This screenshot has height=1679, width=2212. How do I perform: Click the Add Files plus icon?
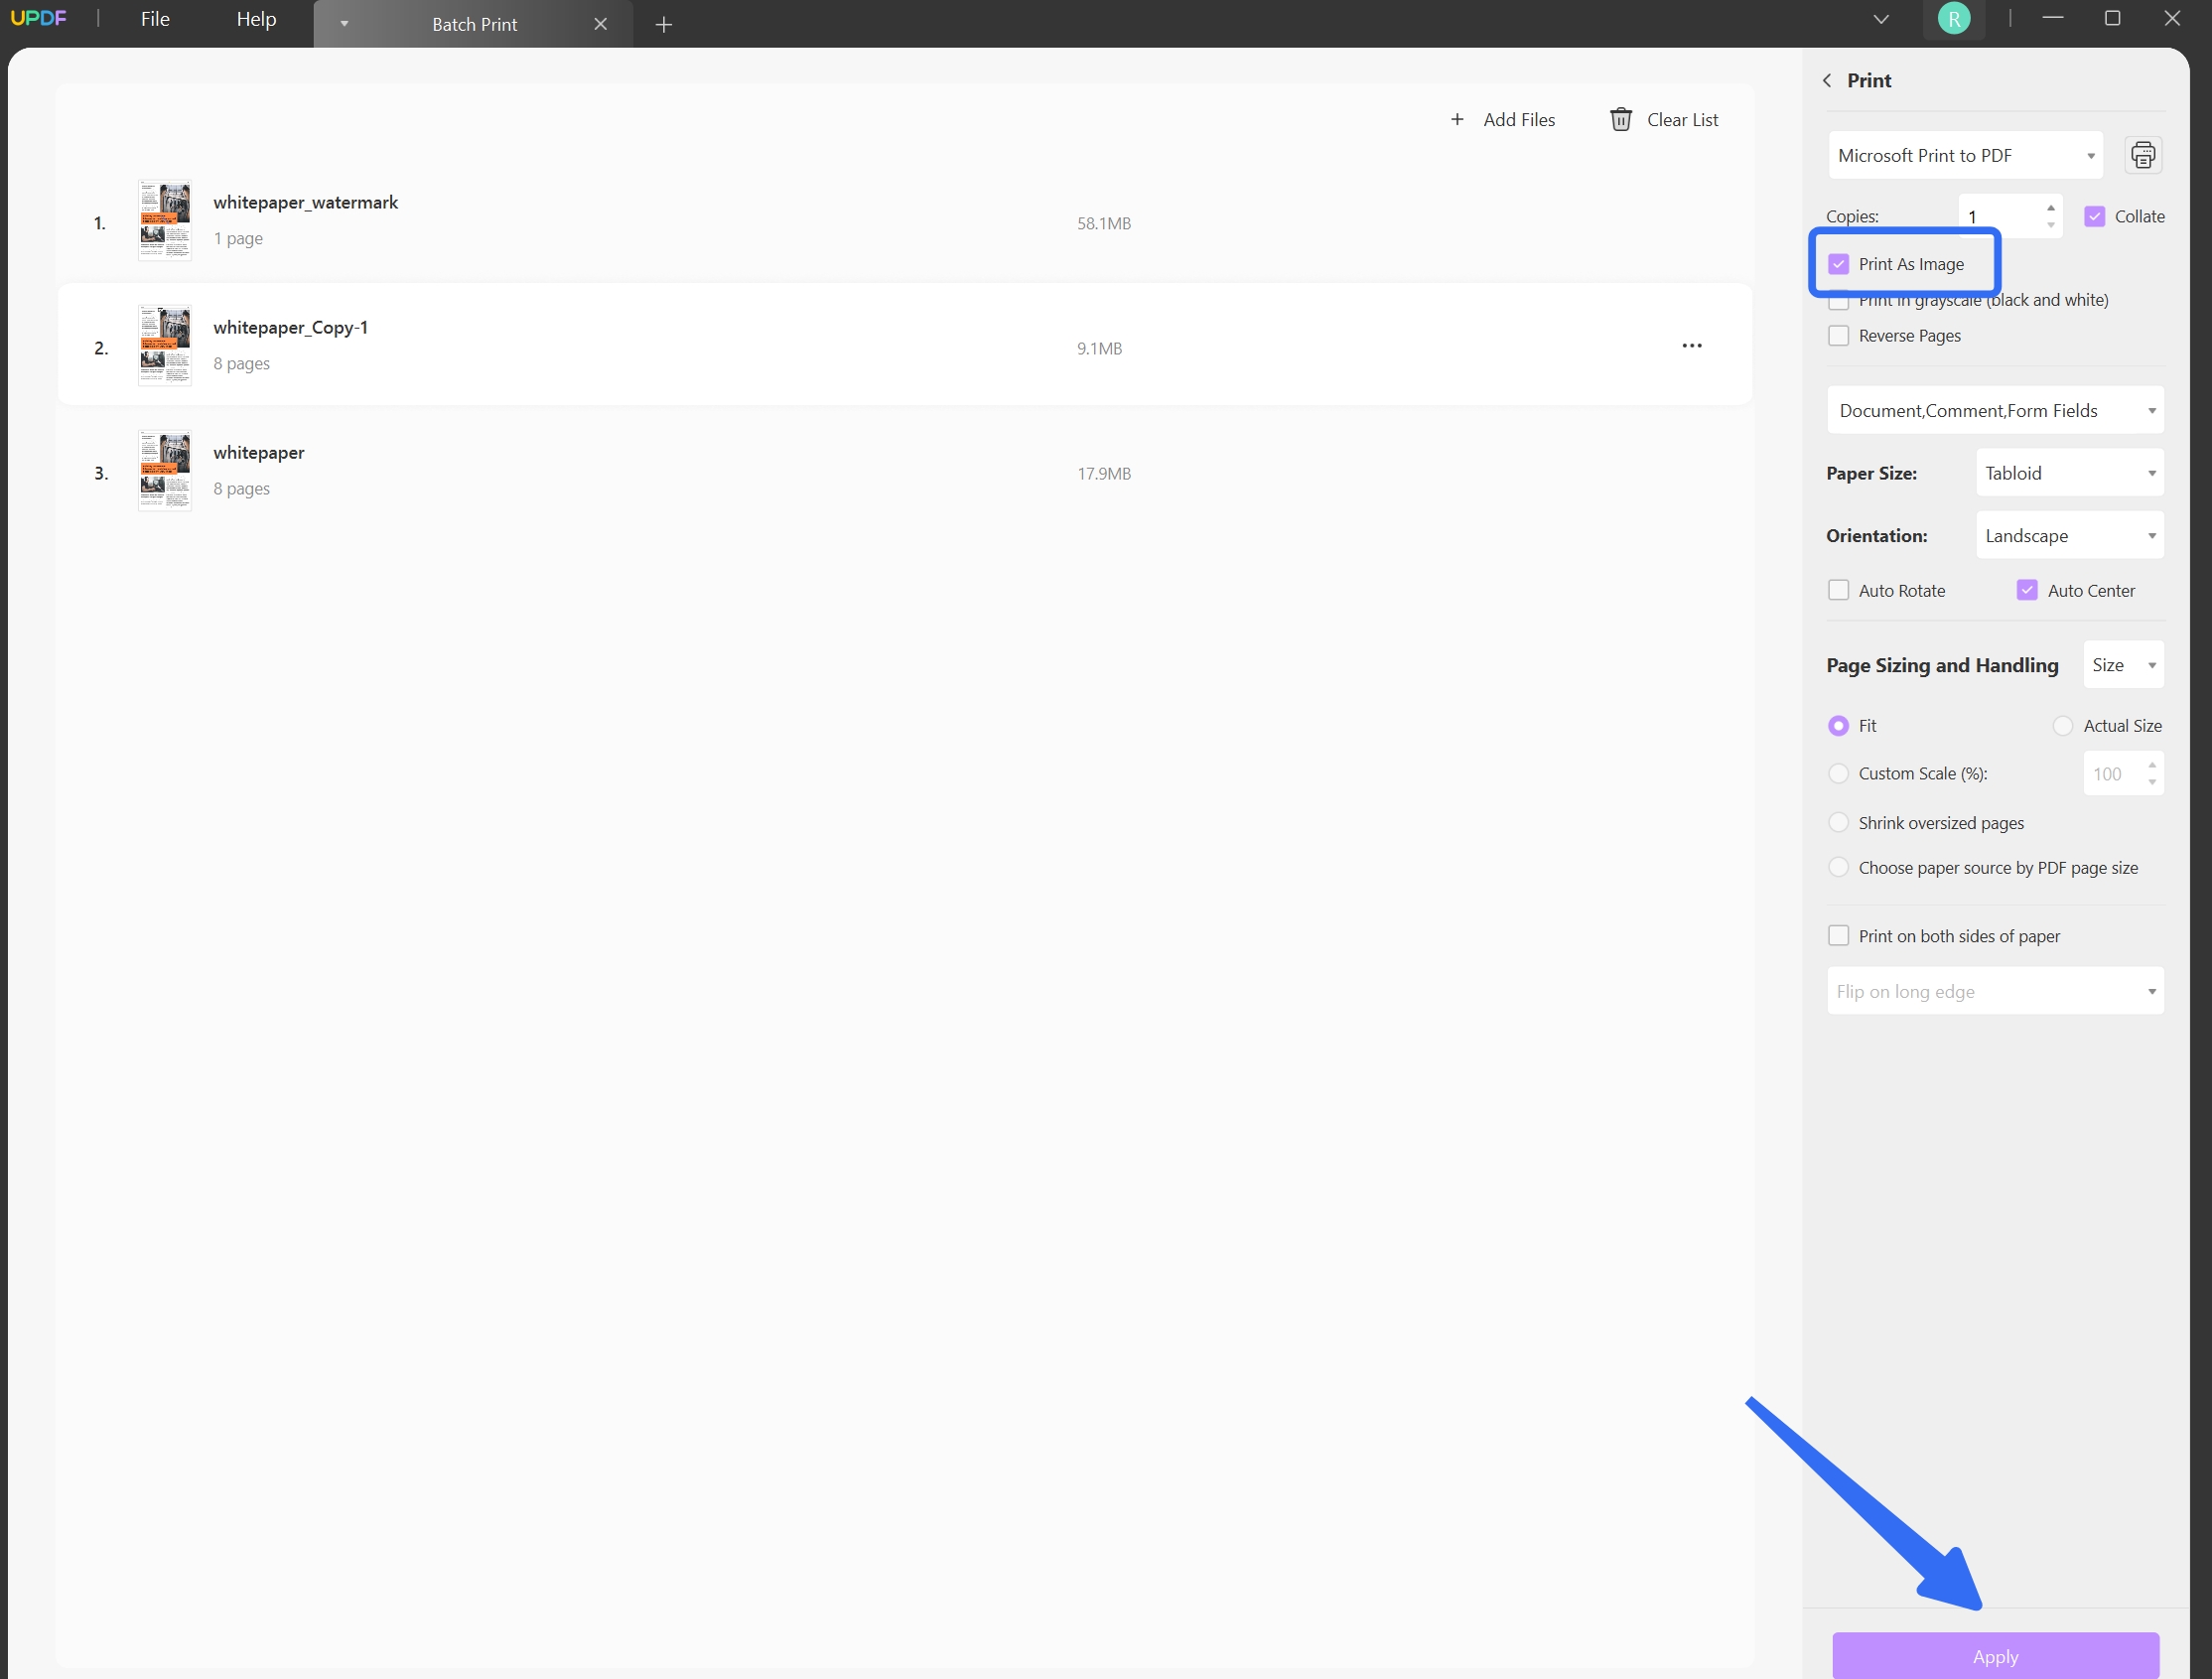(x=1457, y=120)
